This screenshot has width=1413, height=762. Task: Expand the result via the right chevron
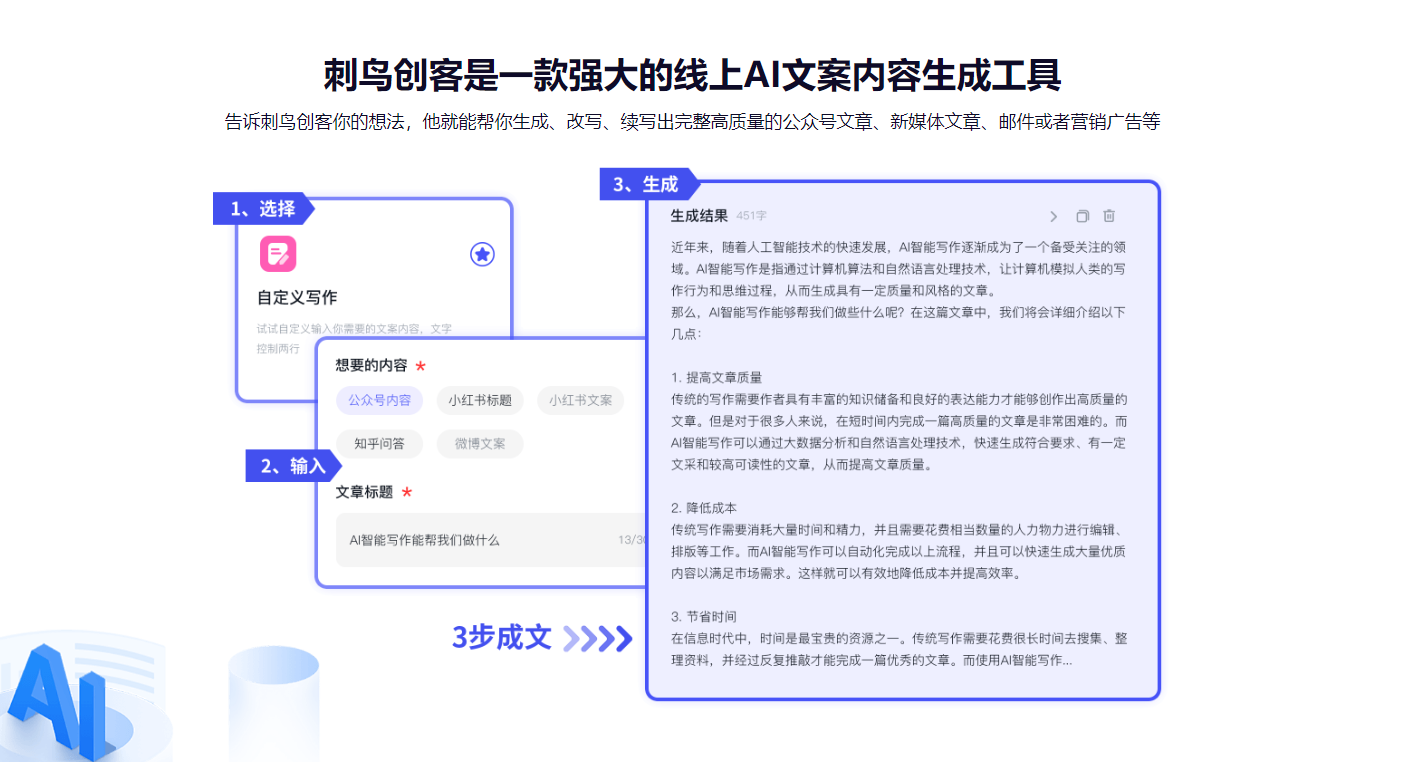1052,215
